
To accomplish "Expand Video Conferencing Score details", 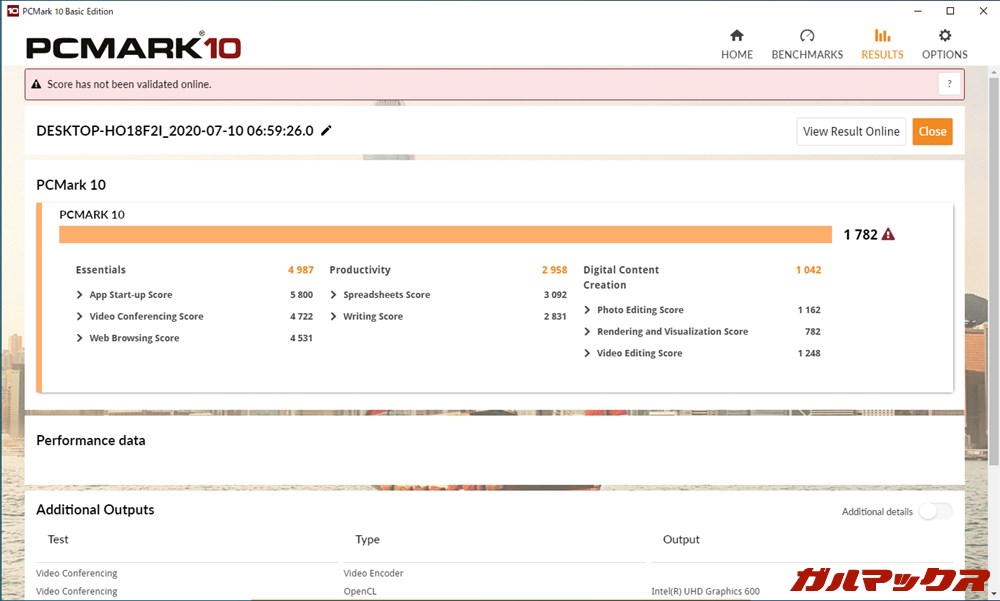I will click(x=80, y=317).
